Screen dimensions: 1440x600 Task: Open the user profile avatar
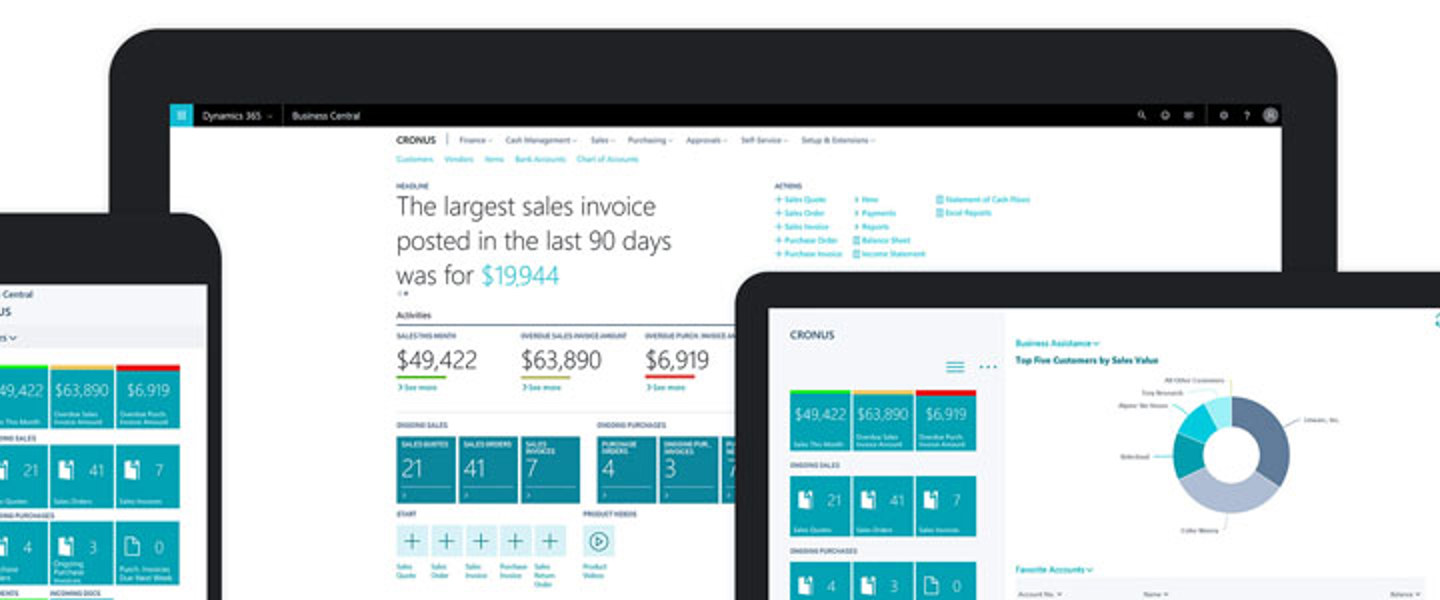[x=1270, y=116]
